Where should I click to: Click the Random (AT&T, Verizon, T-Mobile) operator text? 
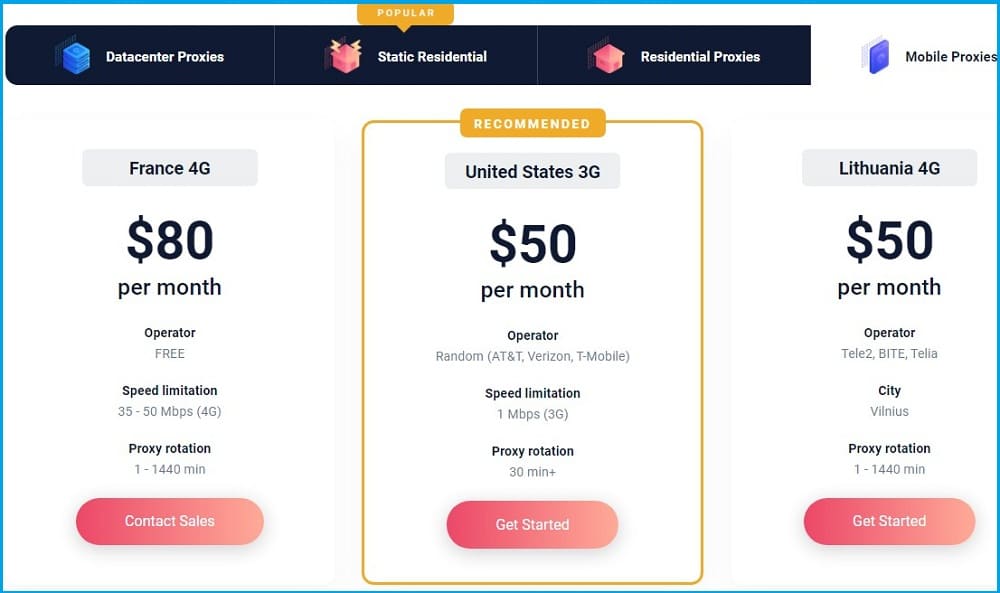point(533,356)
